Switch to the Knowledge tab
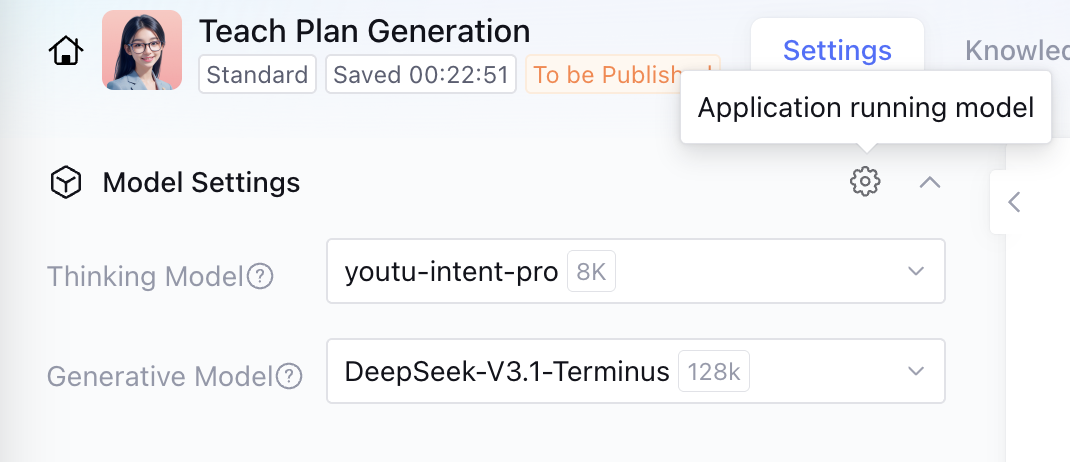 point(1016,50)
